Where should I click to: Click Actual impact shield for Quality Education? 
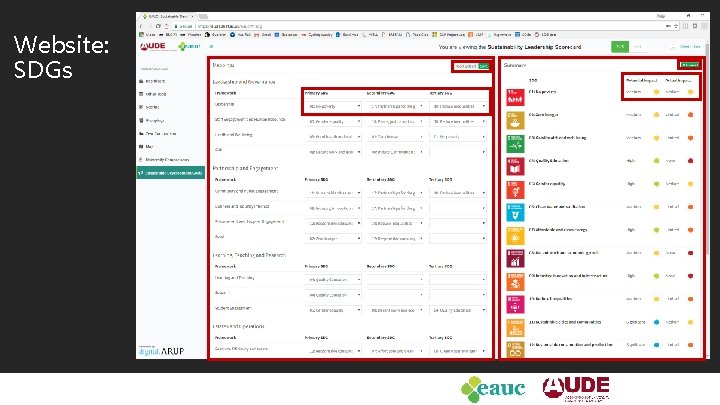coord(690,161)
